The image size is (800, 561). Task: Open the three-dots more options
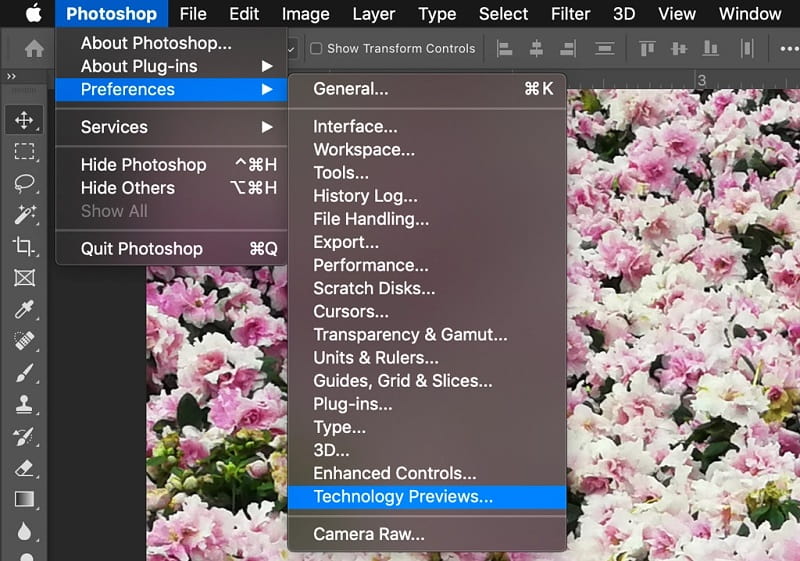[789, 49]
